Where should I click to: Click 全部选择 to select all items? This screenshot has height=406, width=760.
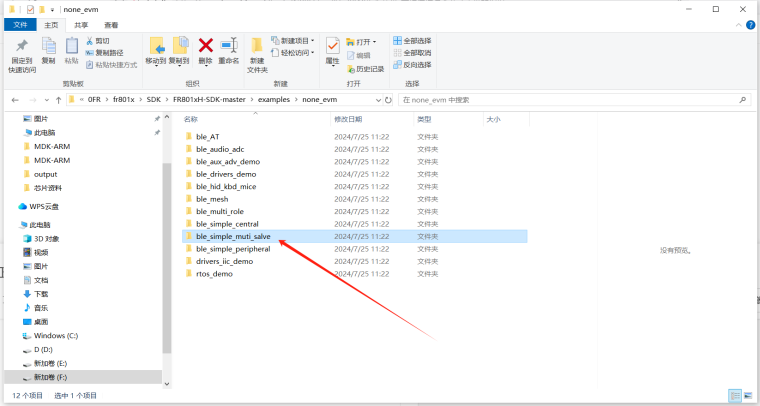click(412, 41)
